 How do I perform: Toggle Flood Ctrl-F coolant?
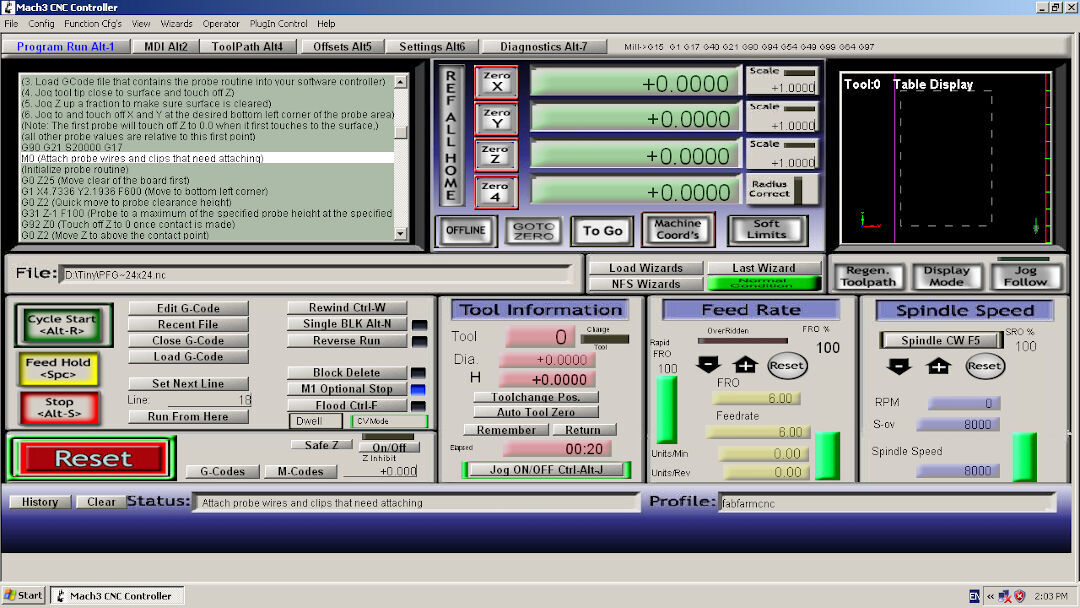pyautogui.click(x=347, y=406)
